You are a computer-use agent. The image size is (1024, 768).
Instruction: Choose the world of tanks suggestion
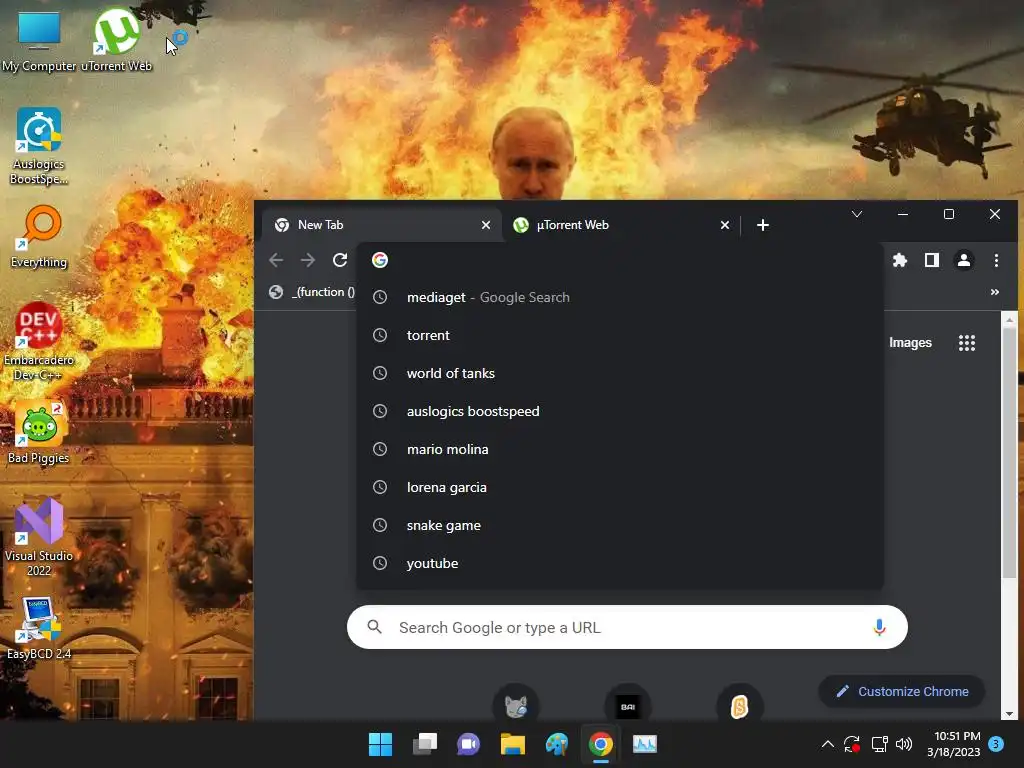click(x=620, y=373)
